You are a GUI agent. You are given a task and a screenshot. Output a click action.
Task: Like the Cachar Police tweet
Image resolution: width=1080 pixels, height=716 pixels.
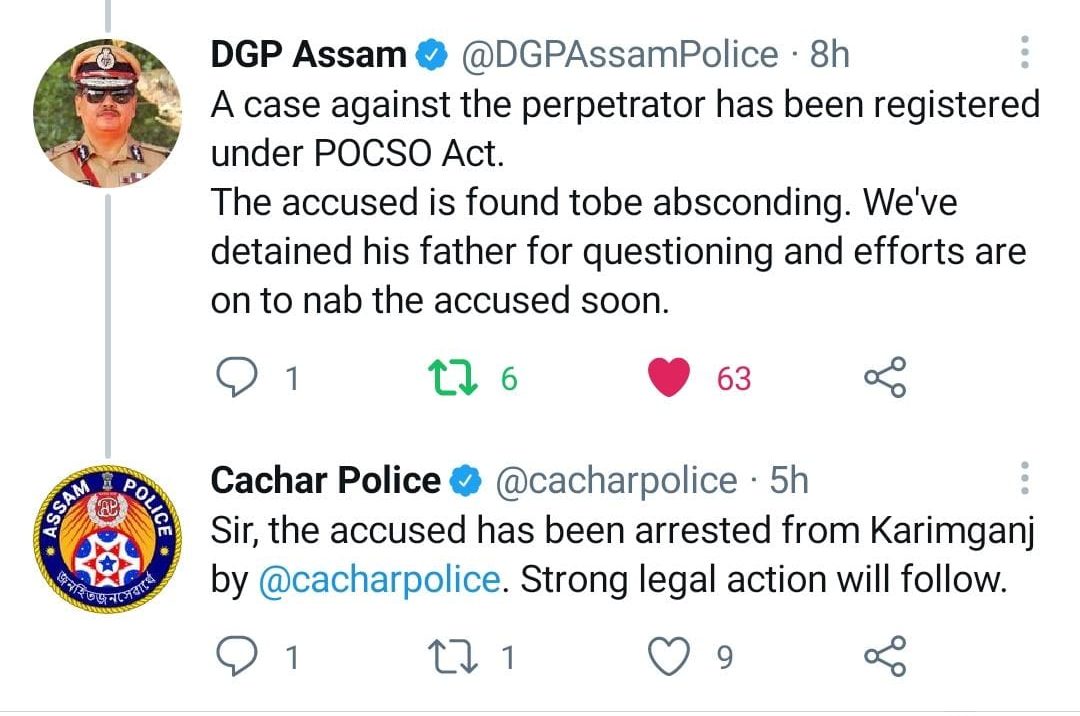click(669, 656)
